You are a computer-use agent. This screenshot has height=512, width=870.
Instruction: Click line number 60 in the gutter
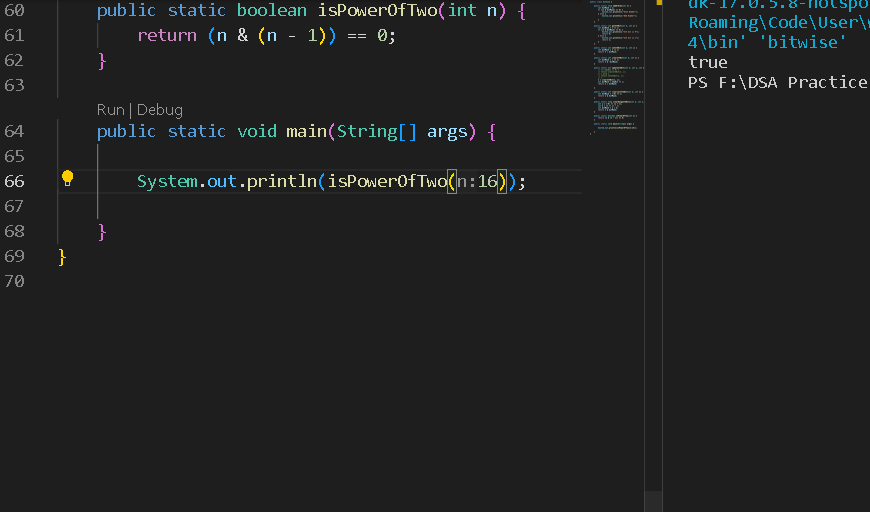(14, 11)
